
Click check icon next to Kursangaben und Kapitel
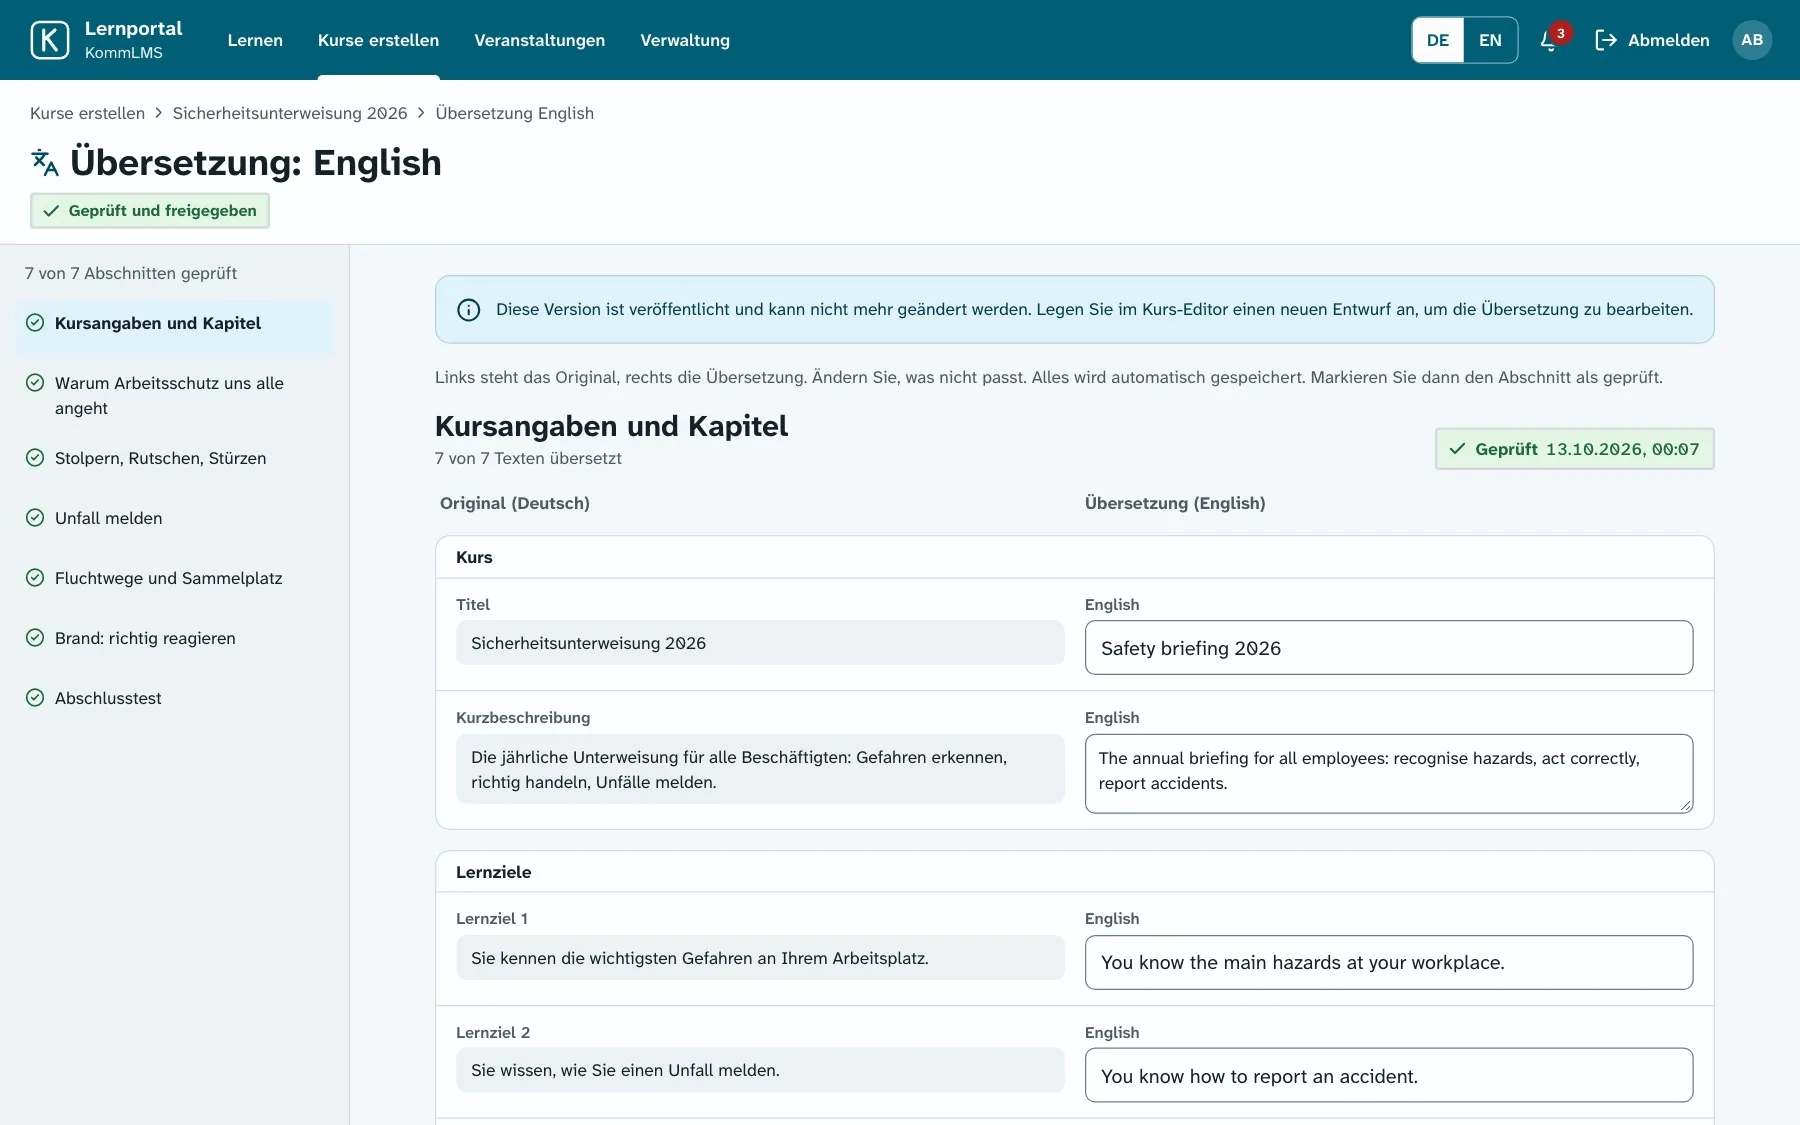35,323
